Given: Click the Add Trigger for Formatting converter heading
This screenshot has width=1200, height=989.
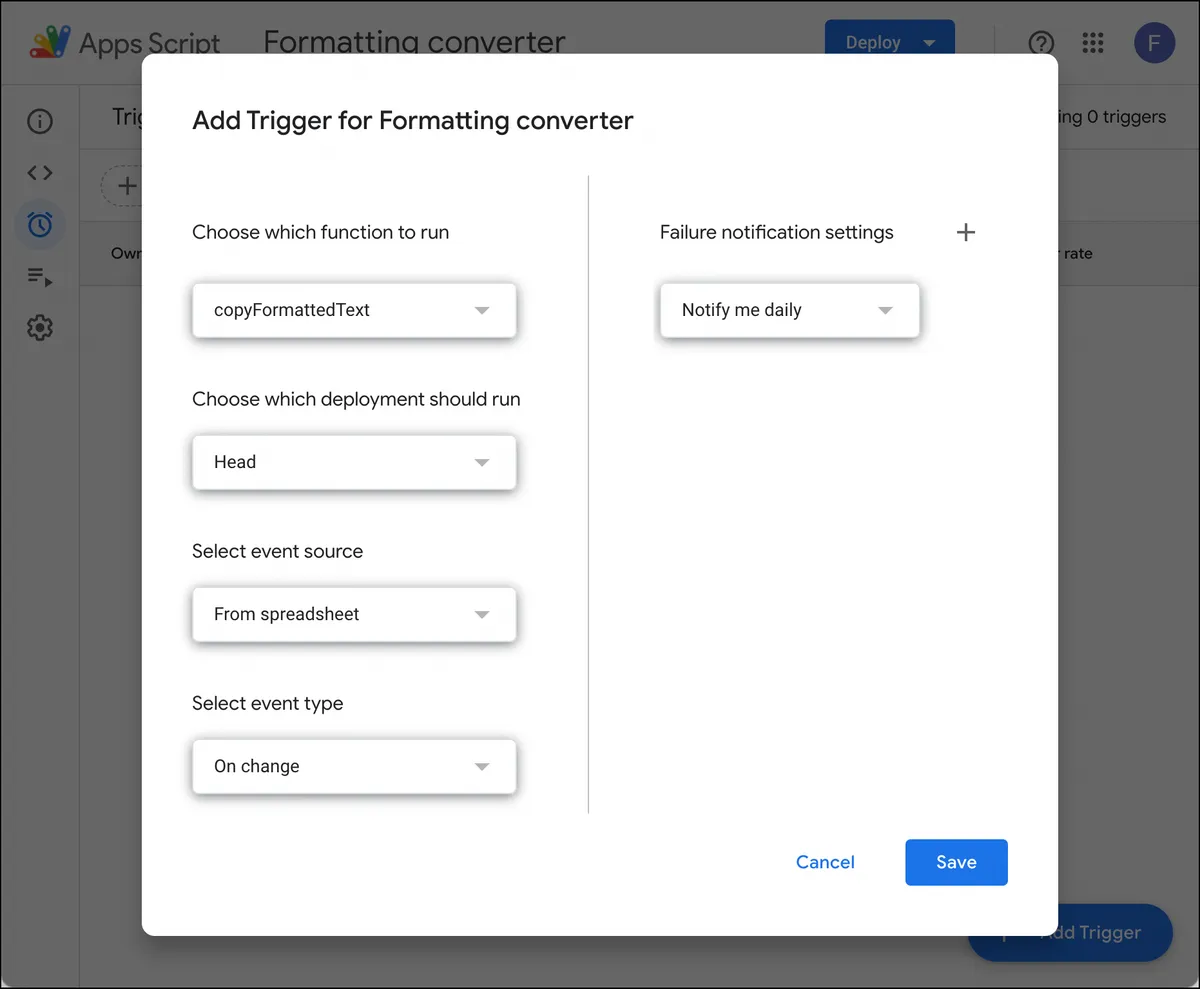Looking at the screenshot, I should click(x=413, y=121).
